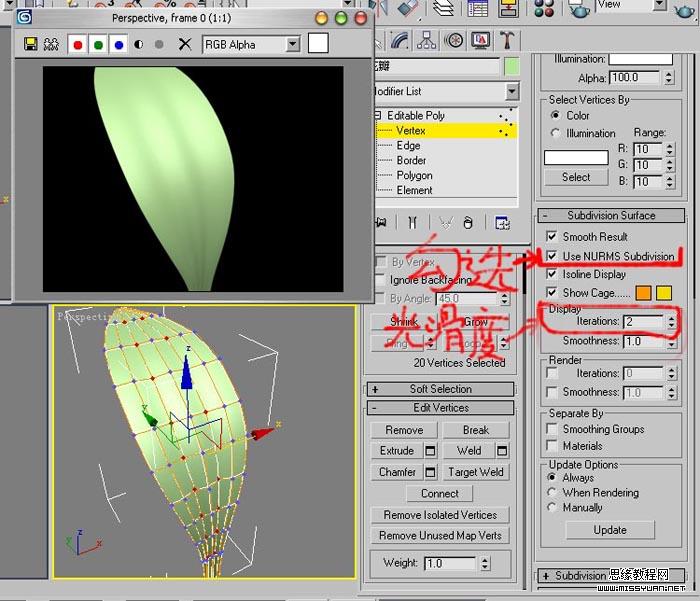The height and width of the screenshot is (601, 700).
Task: Toggle the green channel in render window
Action: tap(98, 45)
